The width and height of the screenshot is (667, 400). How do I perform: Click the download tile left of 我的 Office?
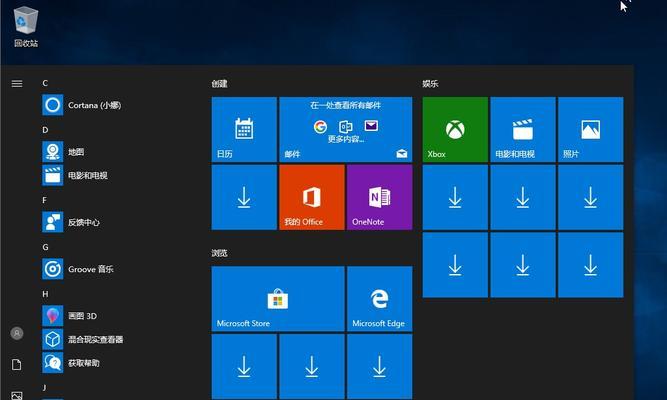244,197
